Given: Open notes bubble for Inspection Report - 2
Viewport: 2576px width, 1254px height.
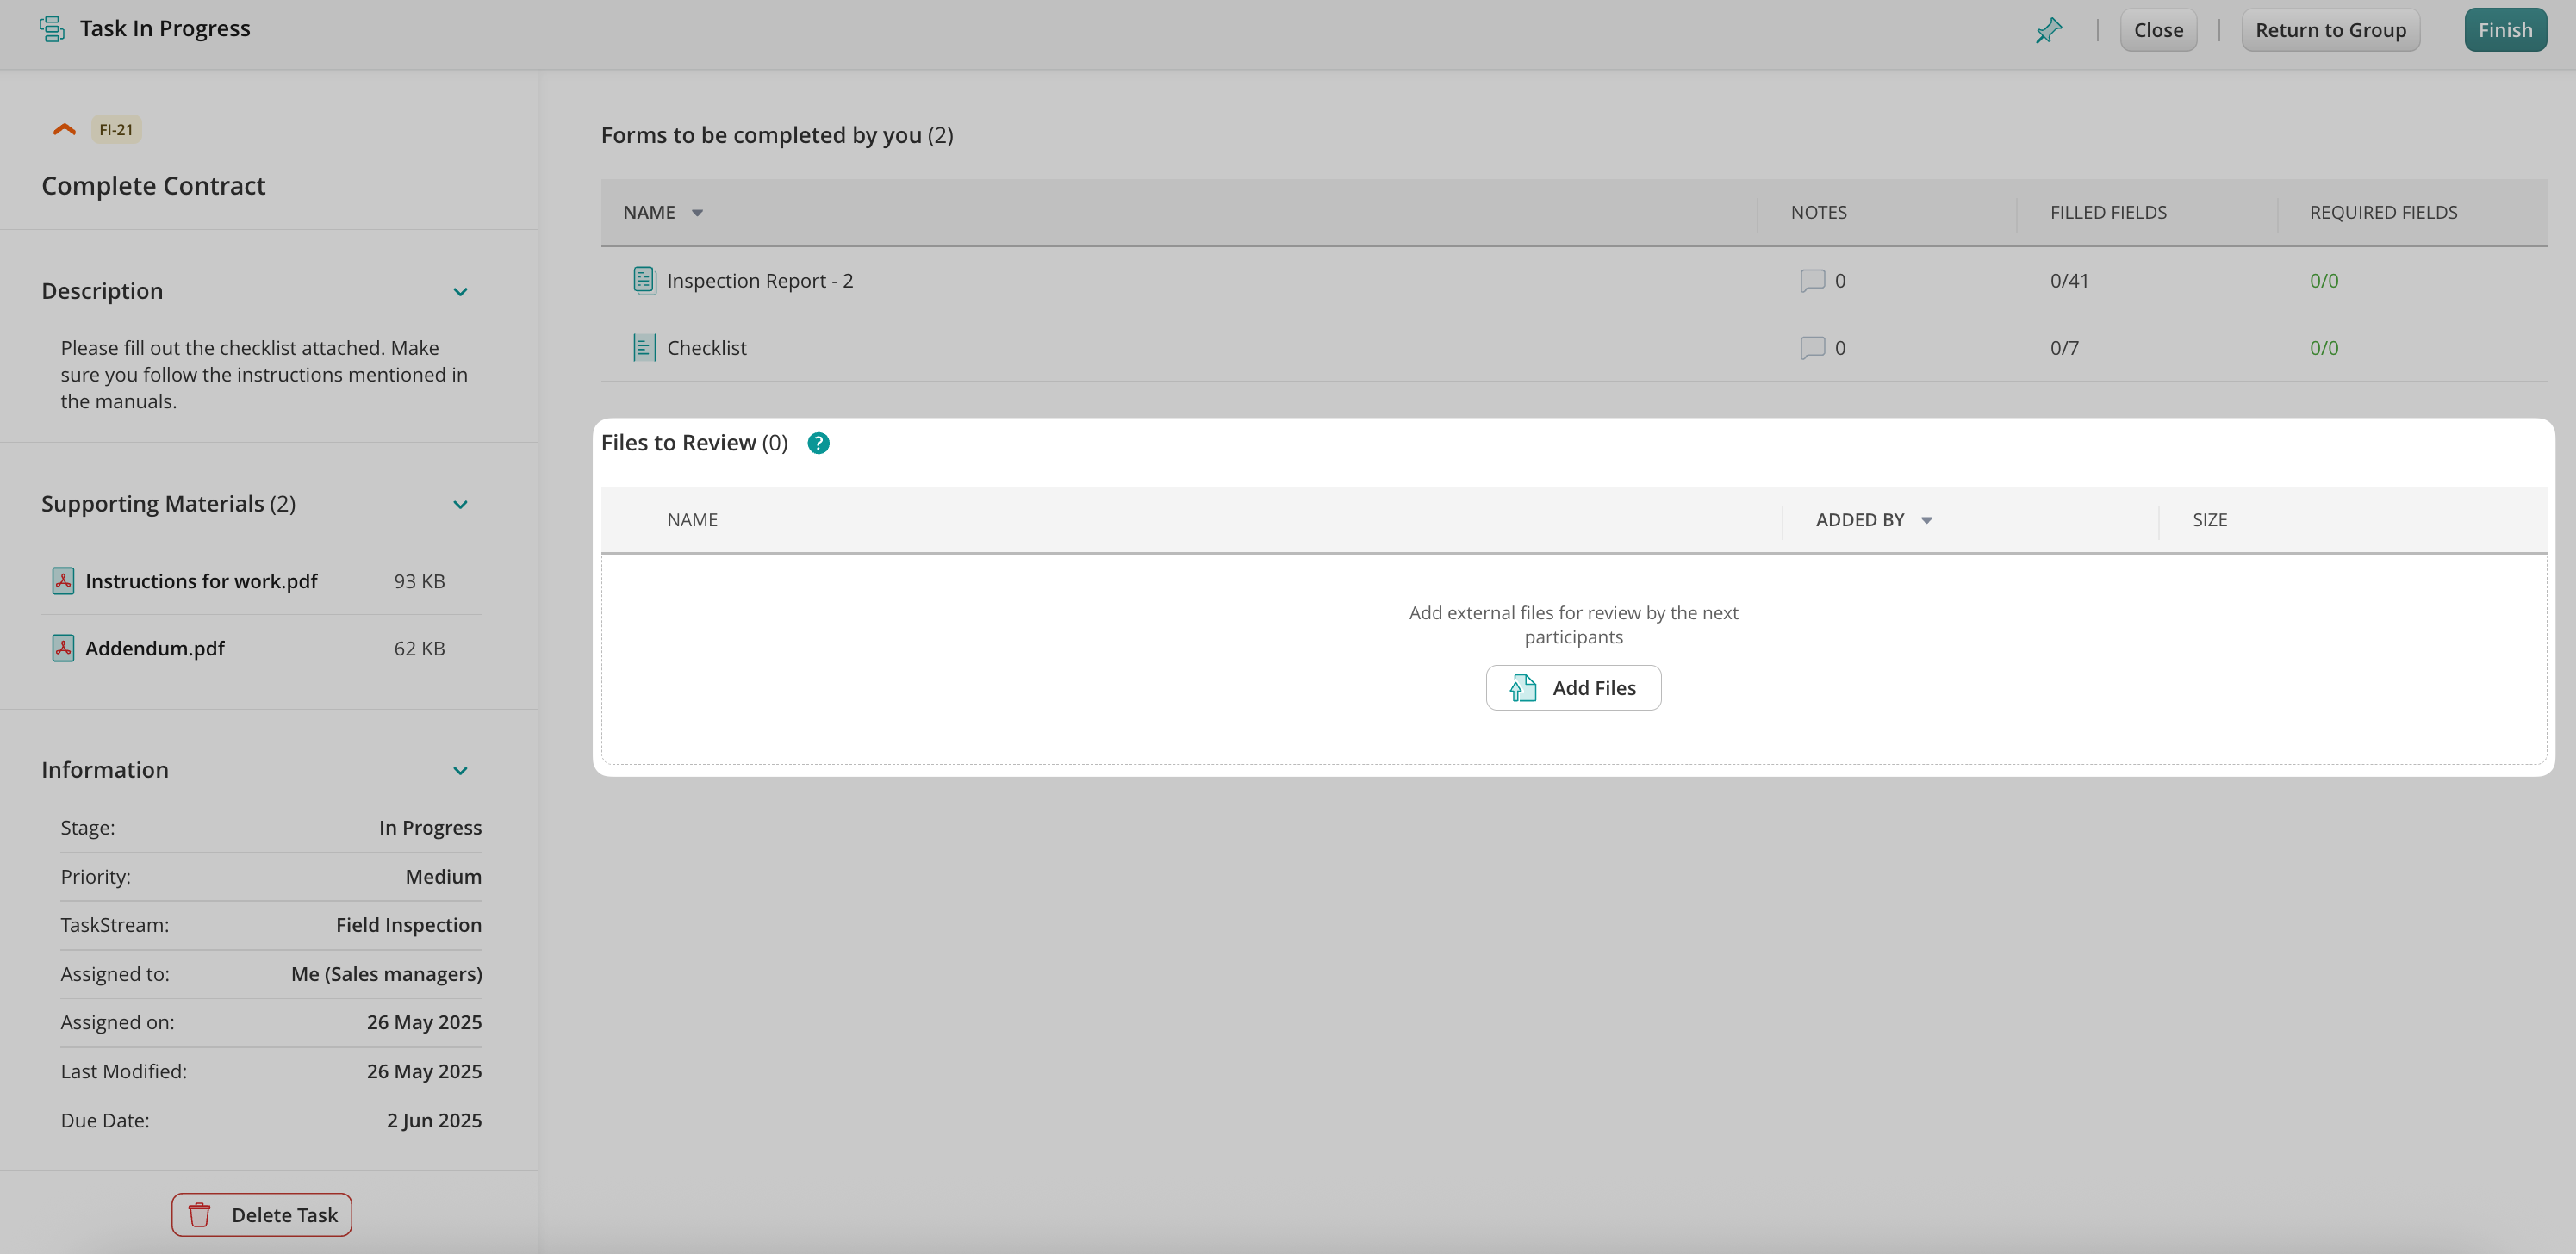Looking at the screenshot, I should click(1812, 281).
